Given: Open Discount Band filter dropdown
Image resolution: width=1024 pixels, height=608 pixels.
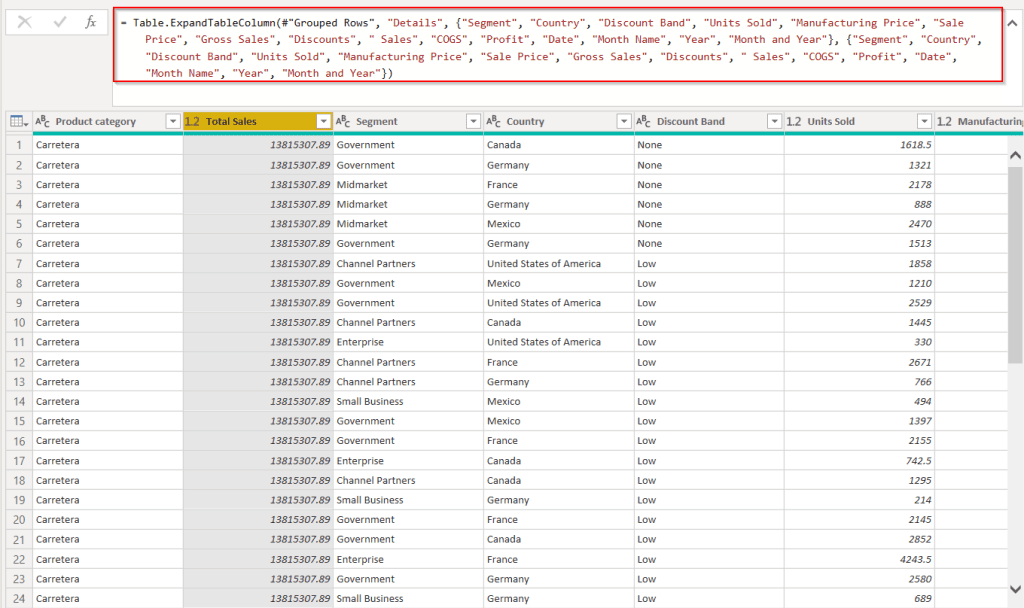Looking at the screenshot, I should coord(774,121).
